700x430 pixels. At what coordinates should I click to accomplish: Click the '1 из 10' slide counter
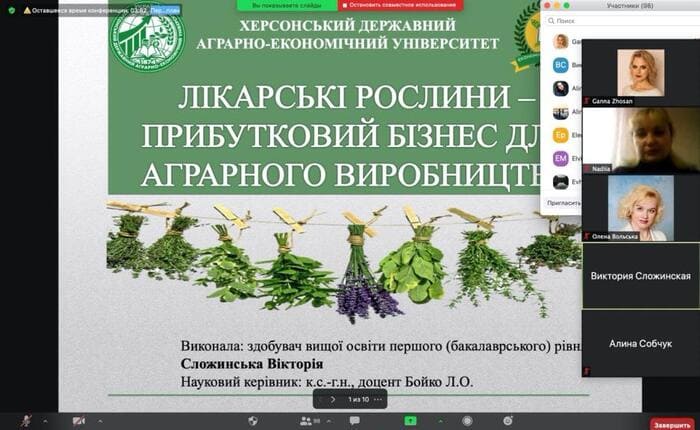coord(358,399)
